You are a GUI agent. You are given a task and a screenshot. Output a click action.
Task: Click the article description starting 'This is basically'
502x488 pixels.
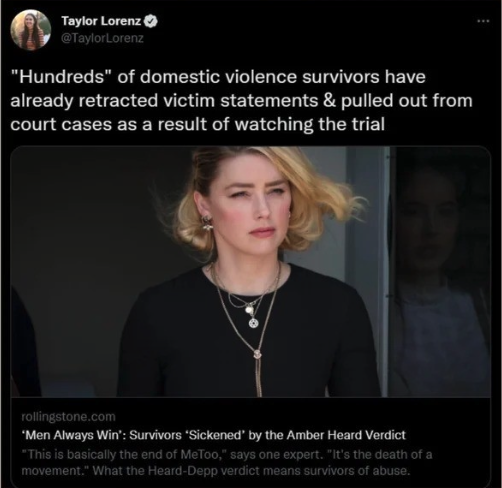pyautogui.click(x=227, y=463)
